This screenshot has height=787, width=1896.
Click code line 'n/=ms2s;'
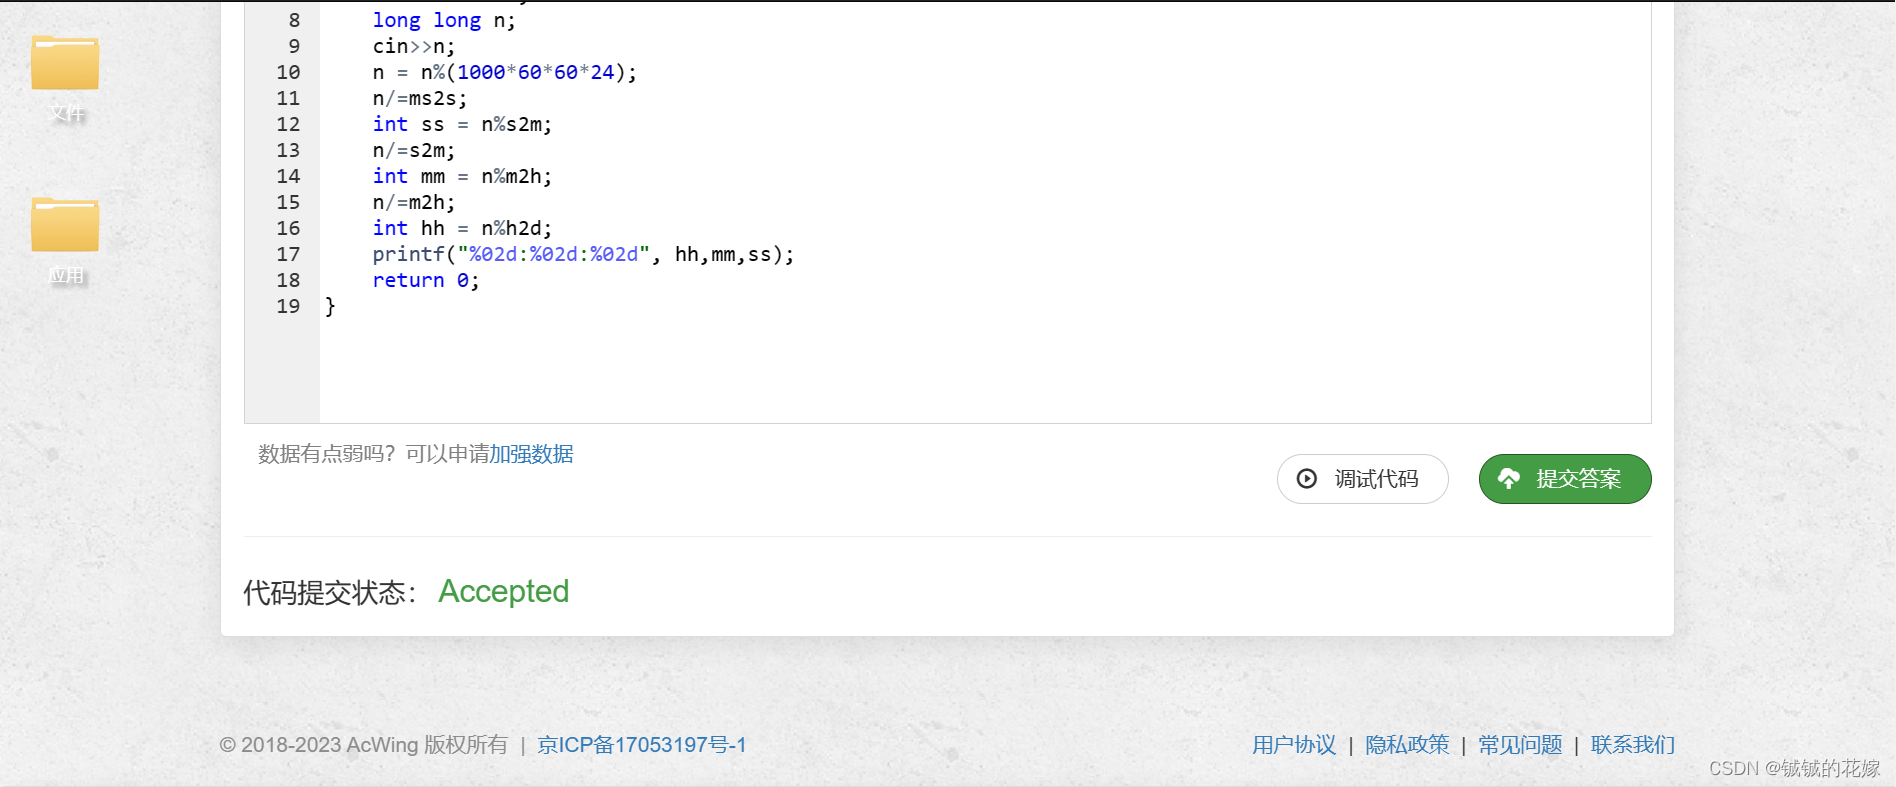420,98
